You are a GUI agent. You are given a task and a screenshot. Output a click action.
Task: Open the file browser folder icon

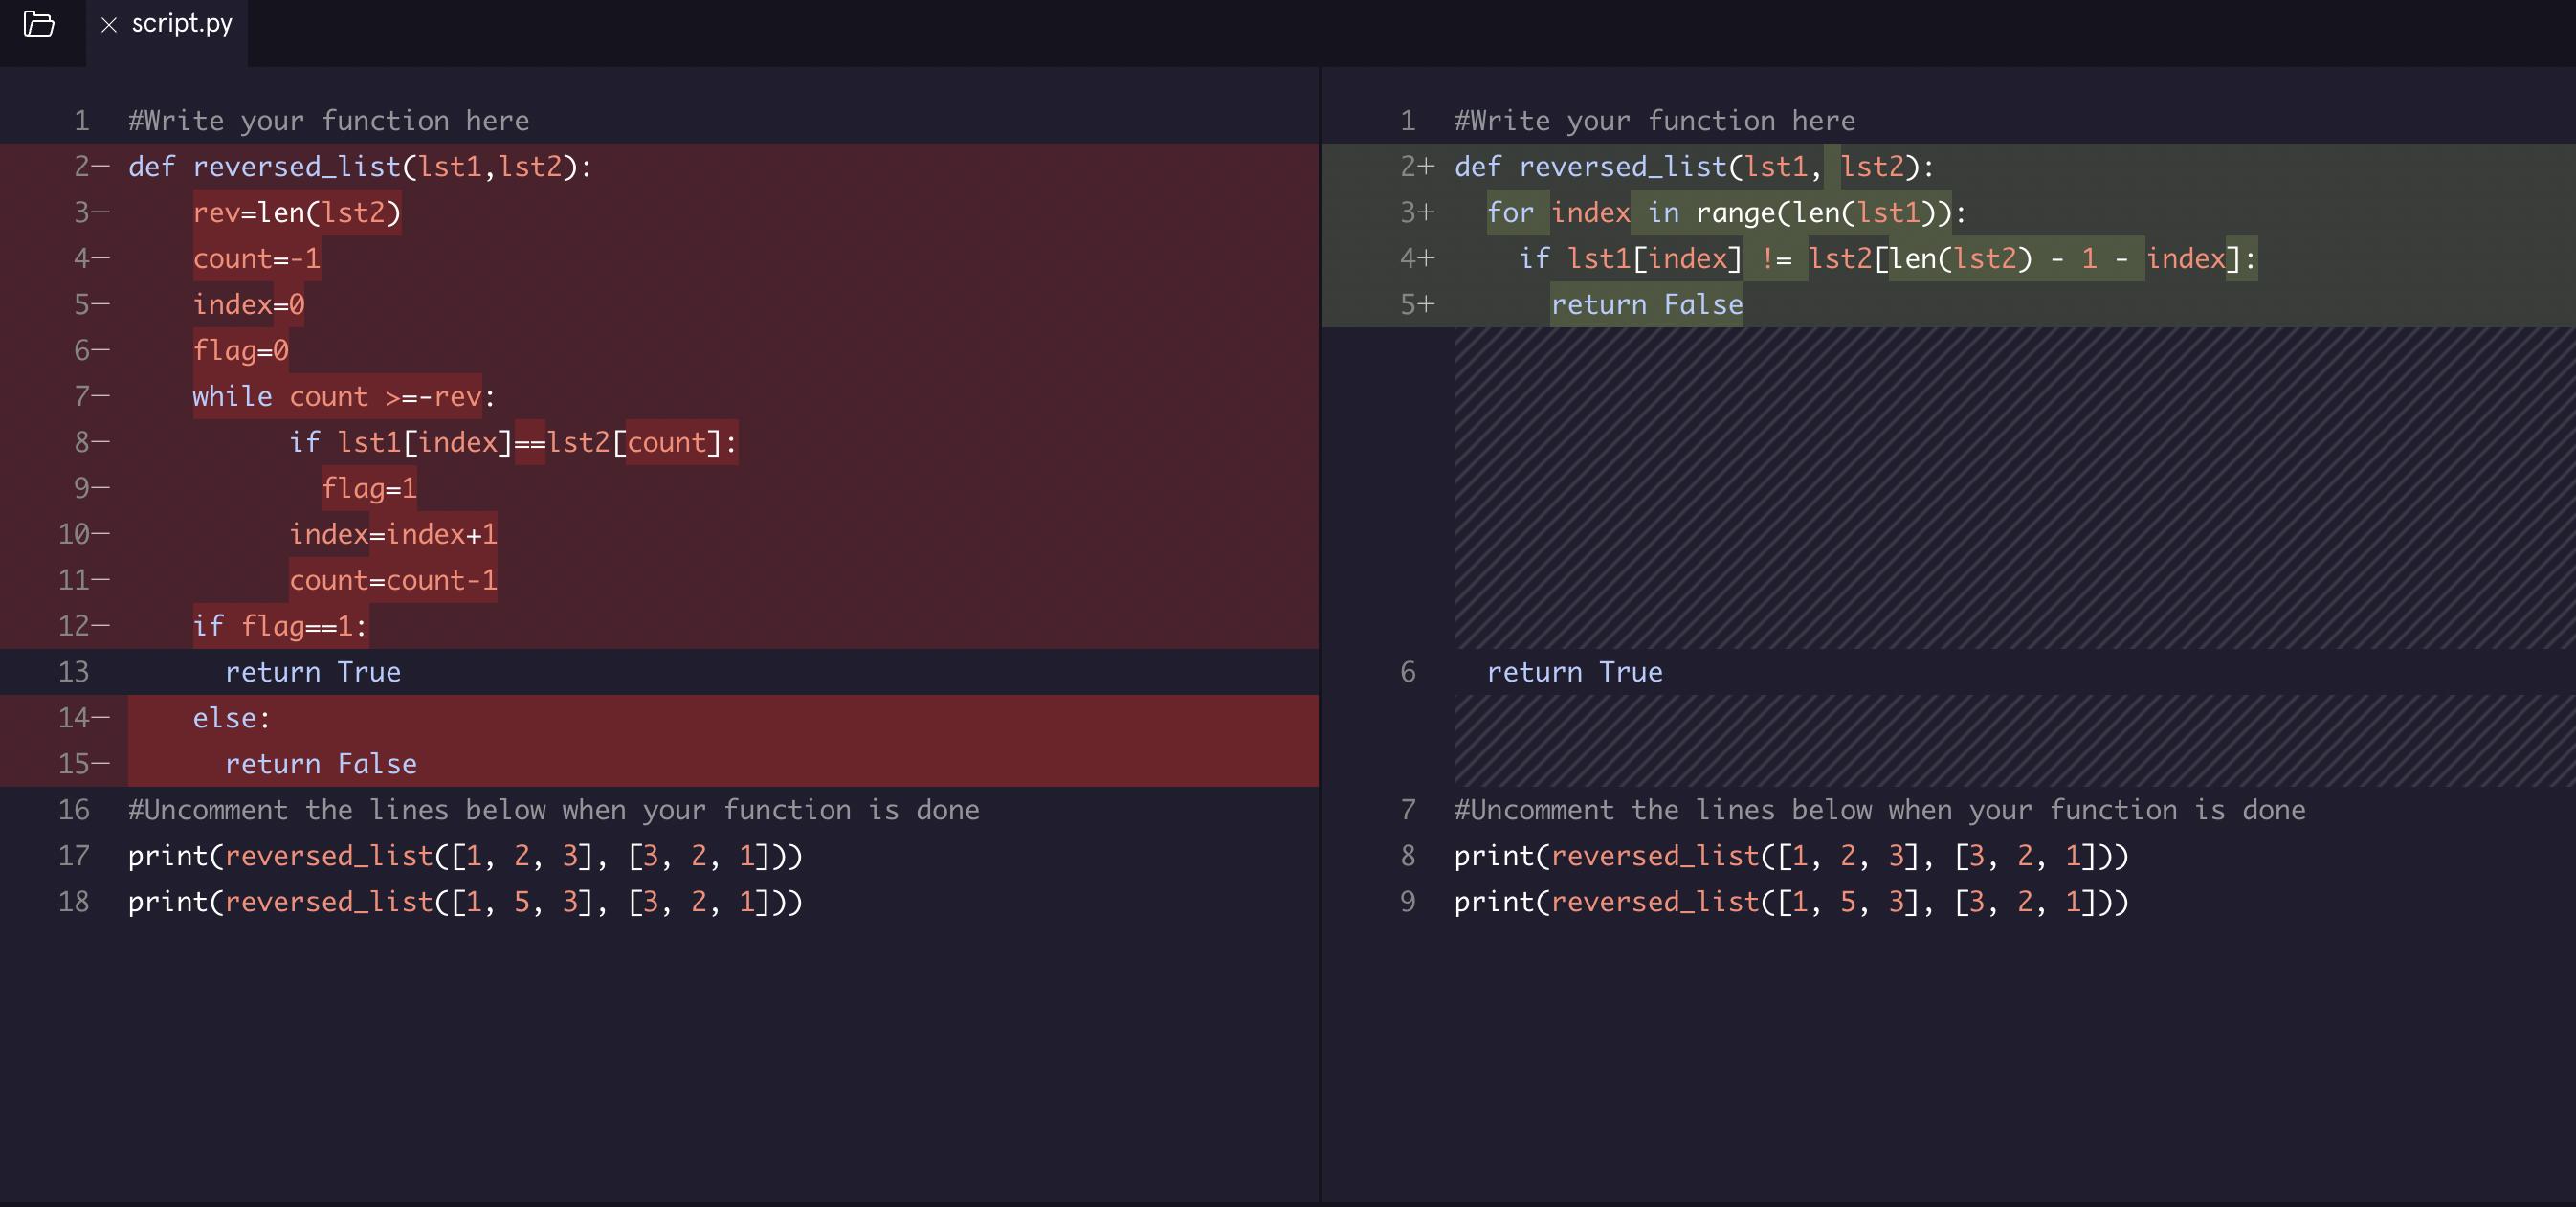click(39, 24)
